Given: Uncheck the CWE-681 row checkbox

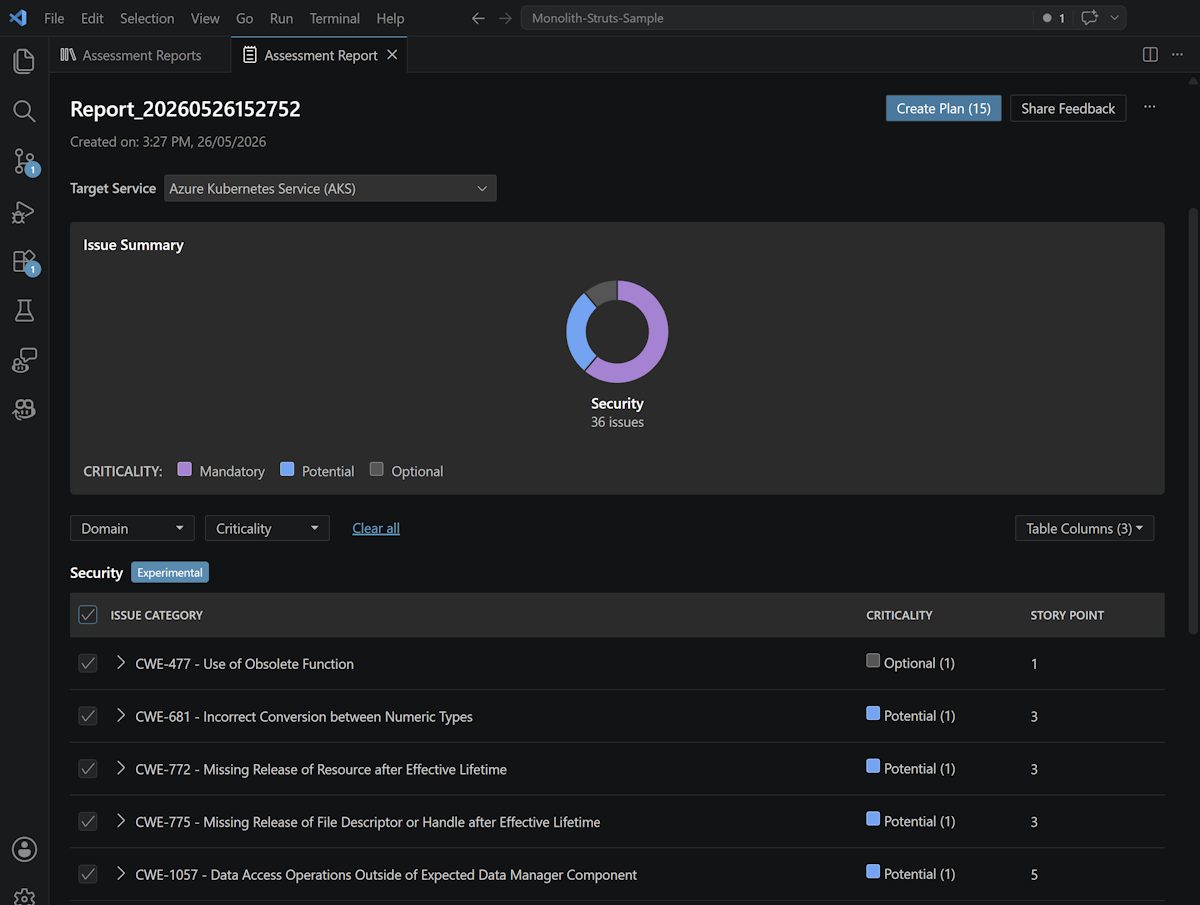Looking at the screenshot, I should click(x=88, y=716).
